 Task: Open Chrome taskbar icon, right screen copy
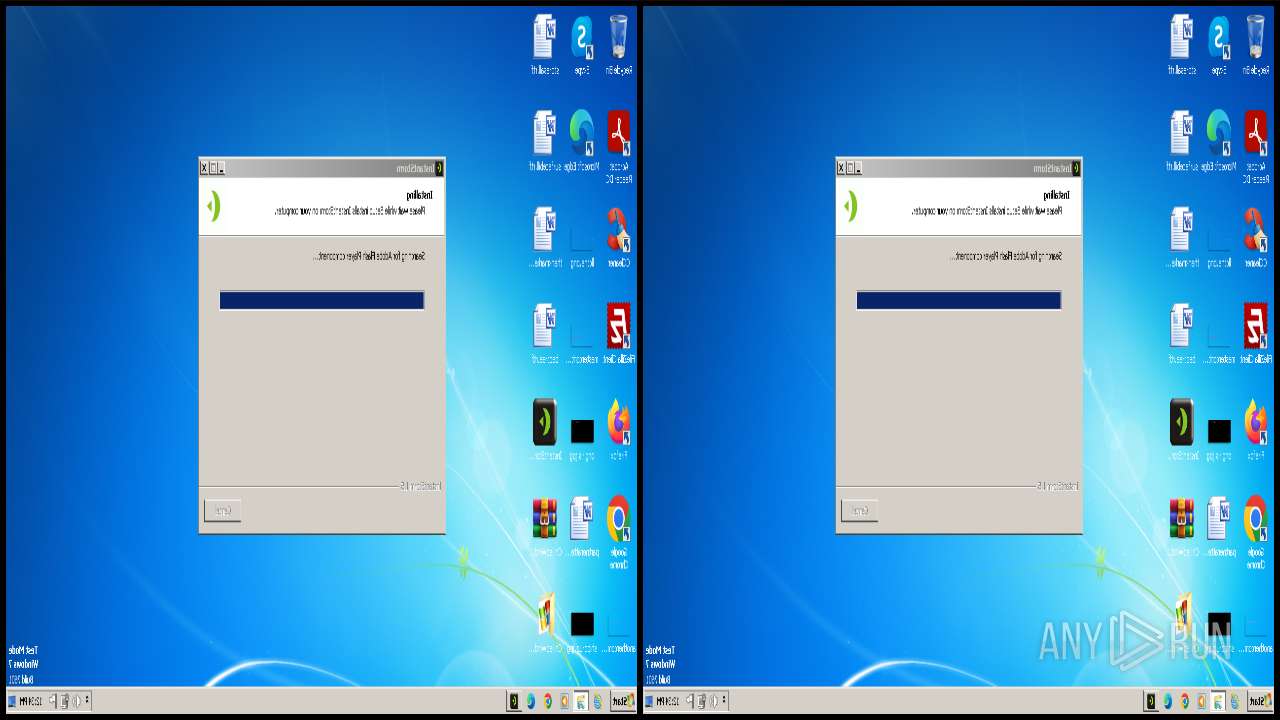(1184, 701)
